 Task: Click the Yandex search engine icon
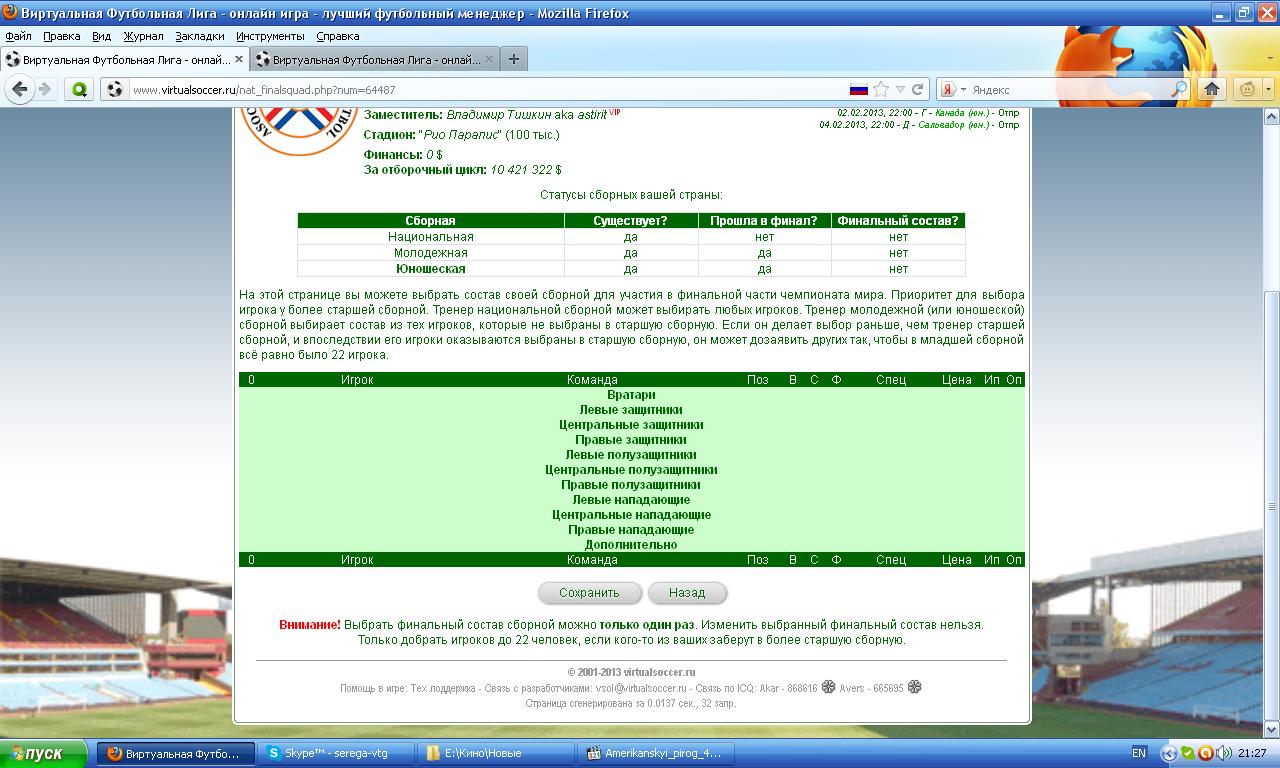click(x=947, y=89)
